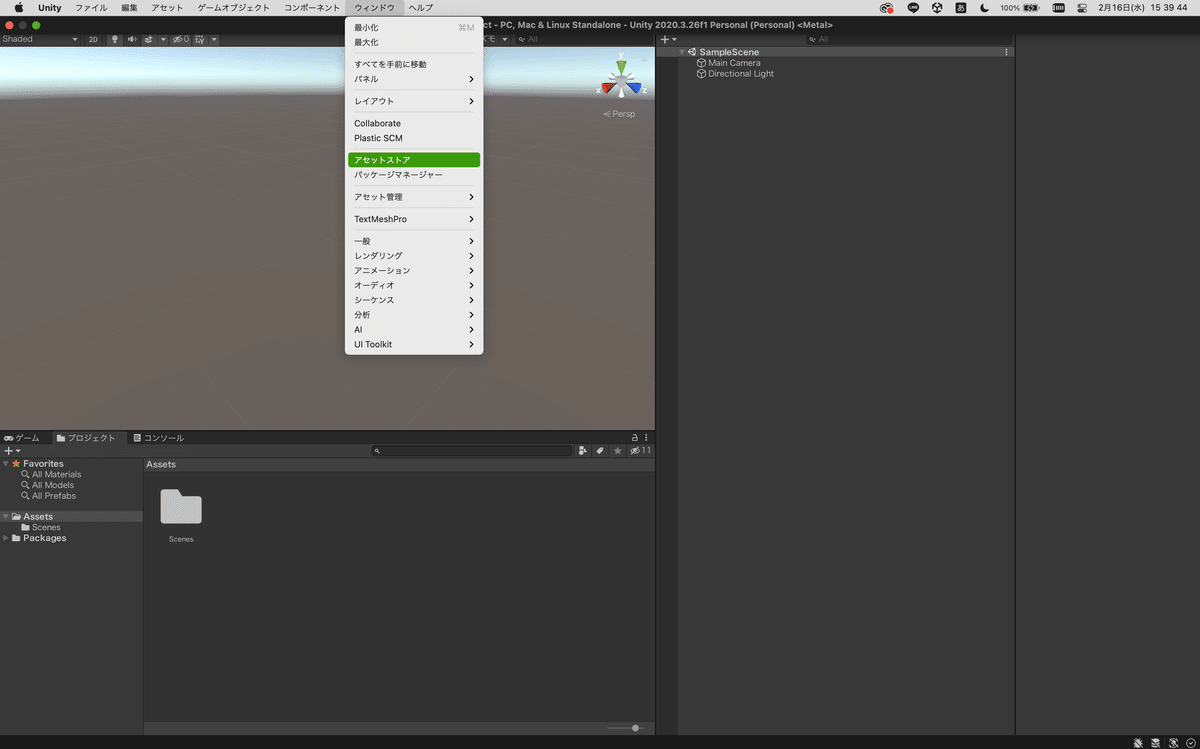Open the コンポーネント menu
The height and width of the screenshot is (749, 1200).
312,8
